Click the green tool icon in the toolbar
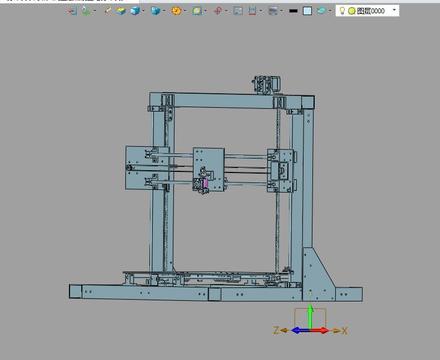This screenshot has height=360, width=440. click(86, 11)
